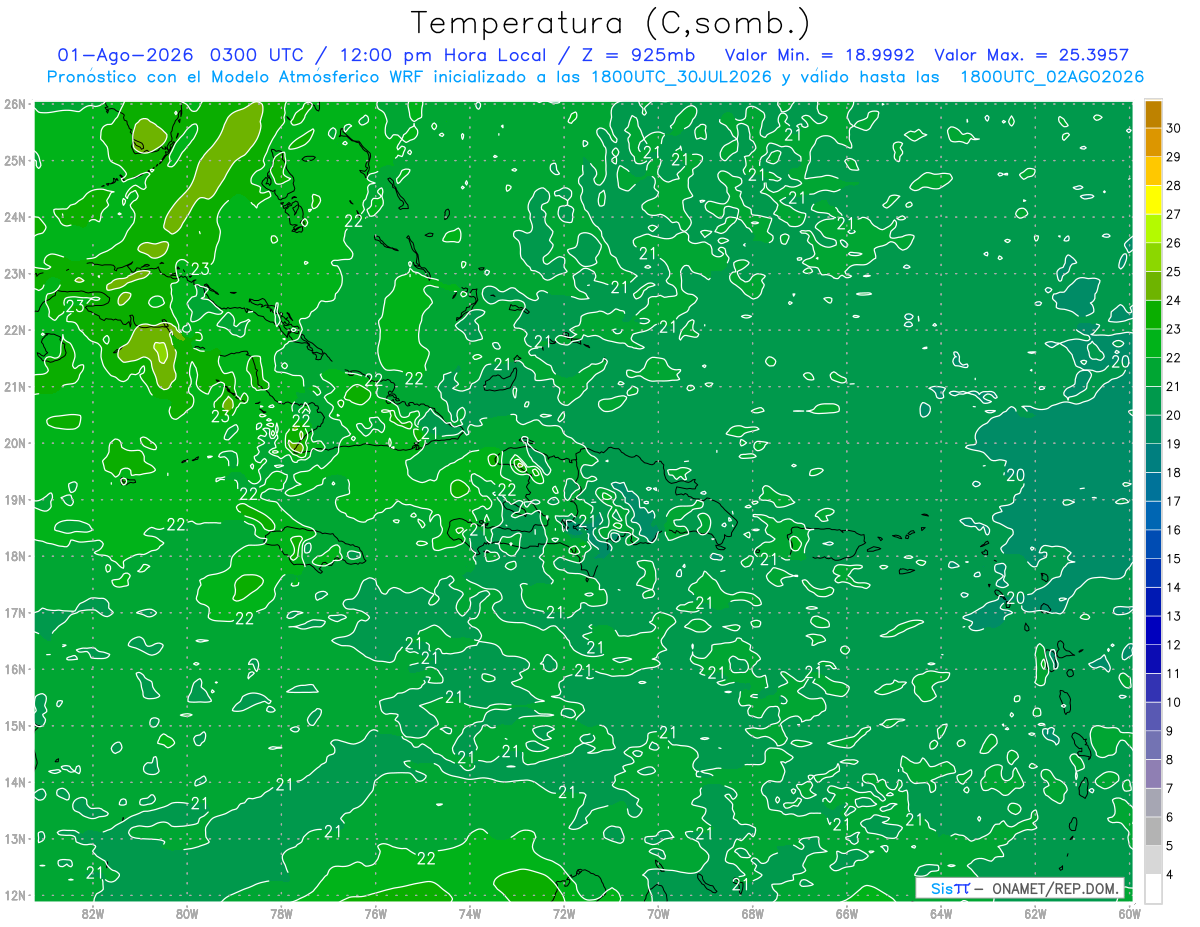Click the 14N latitude axis label
Screen dimensions: 1200x927
point(15,782)
